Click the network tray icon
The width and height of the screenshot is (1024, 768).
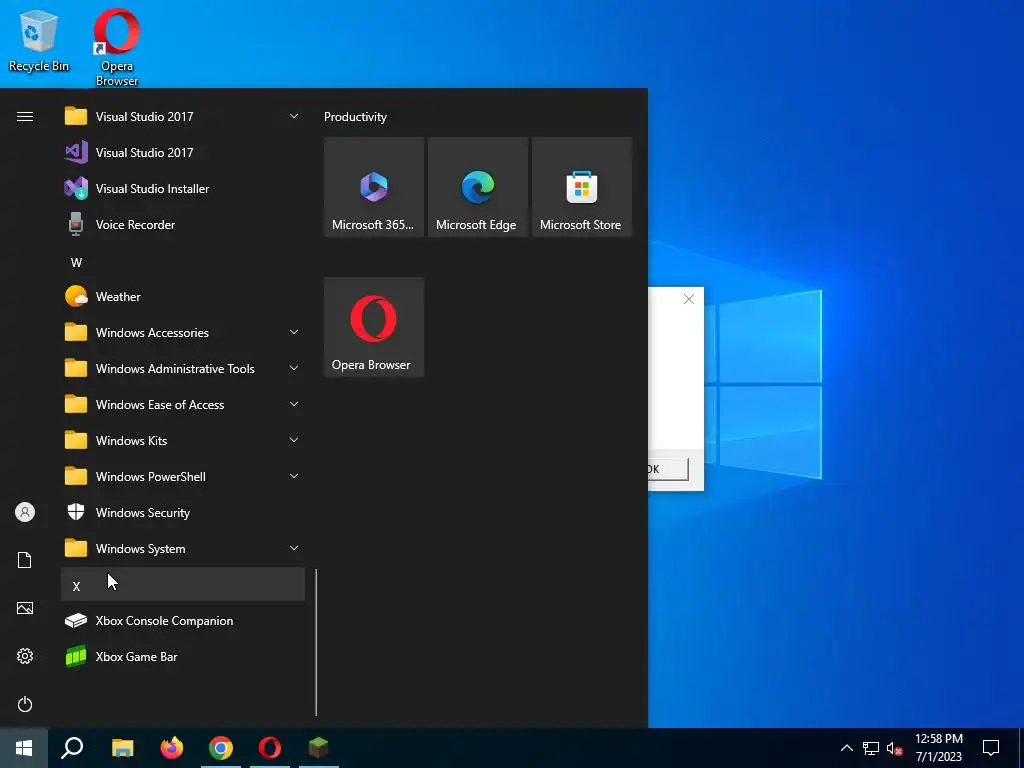871,748
